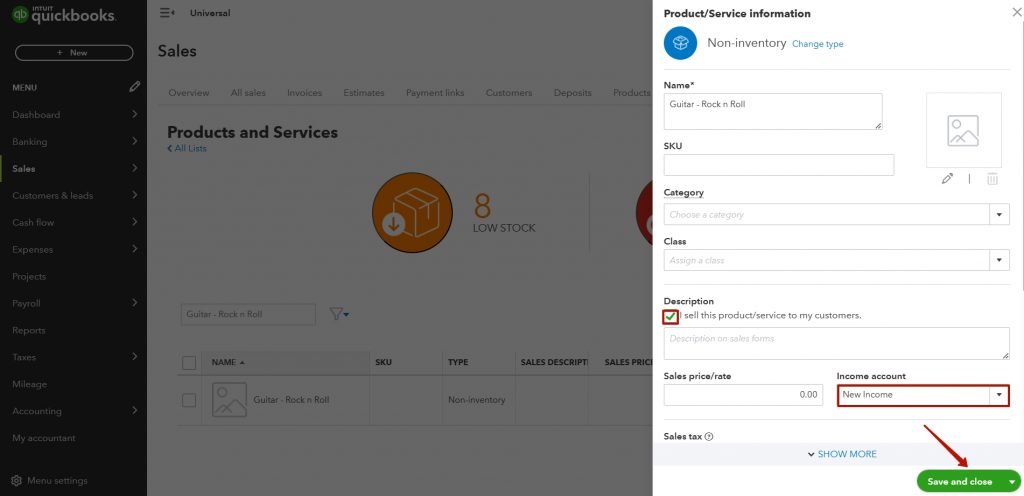This screenshot has height=496, width=1024.
Task: Click the product search box
Action: point(248,314)
